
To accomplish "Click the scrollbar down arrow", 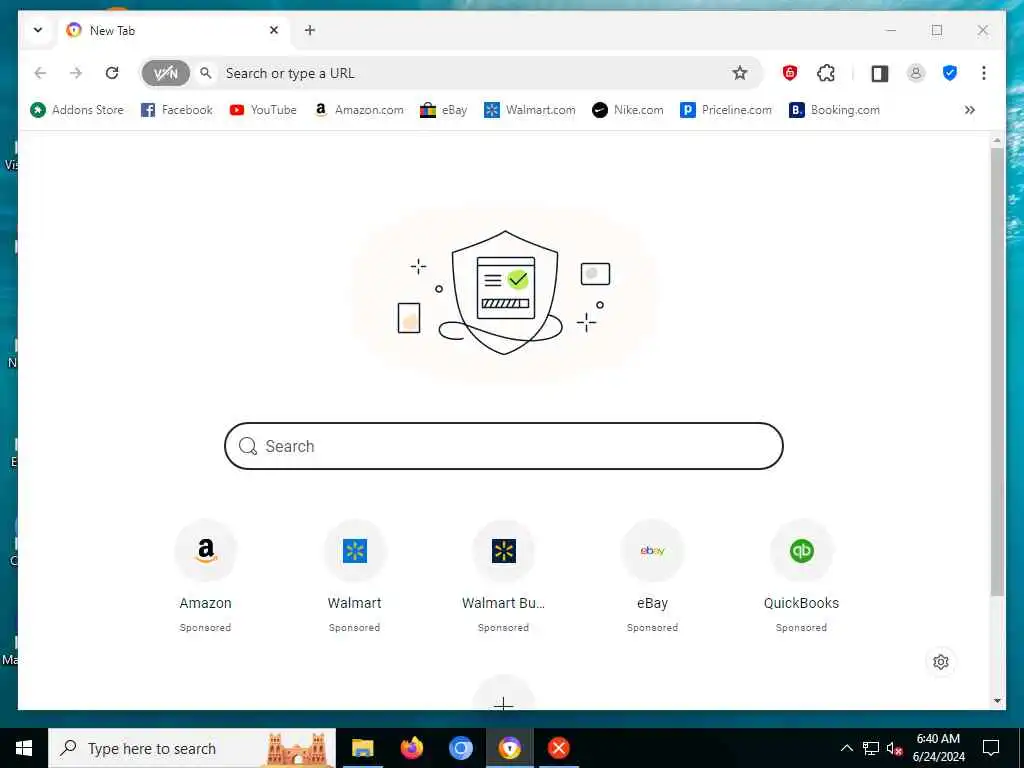I will pos(997,701).
